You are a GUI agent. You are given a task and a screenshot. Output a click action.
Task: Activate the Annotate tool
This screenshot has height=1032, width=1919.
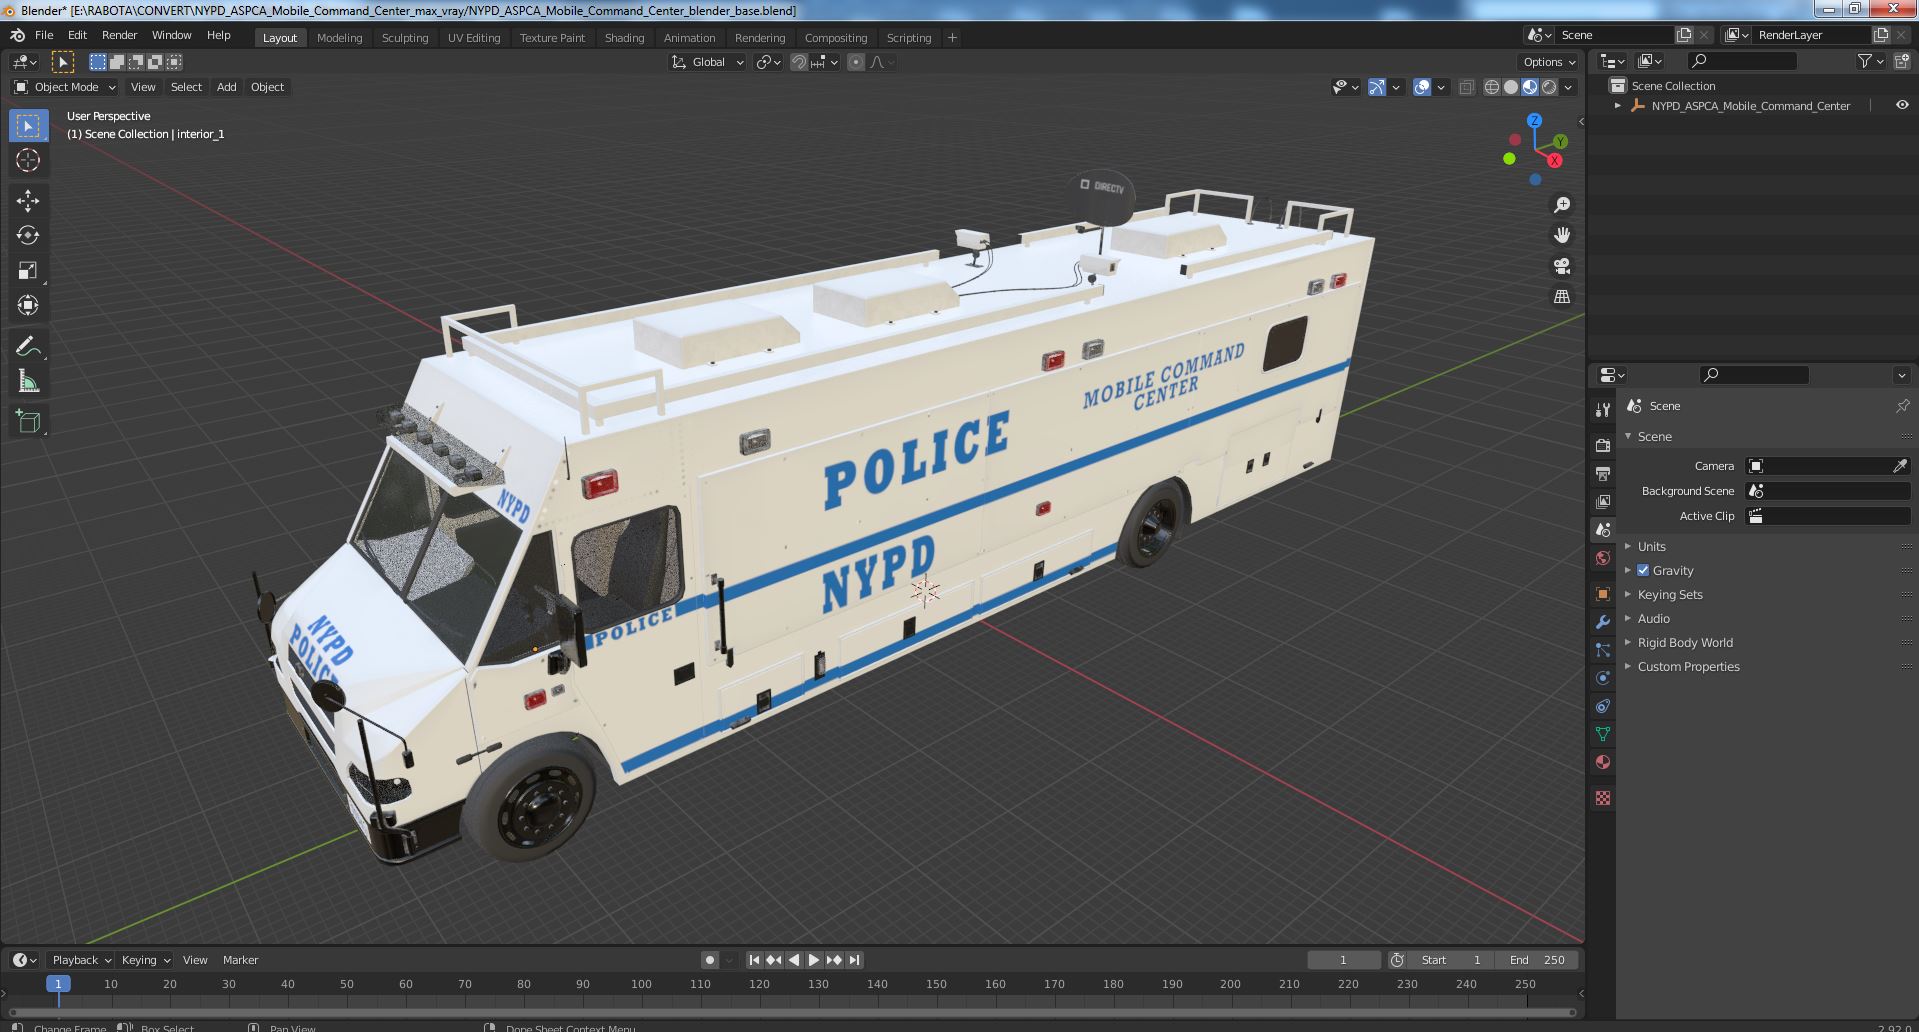(x=28, y=347)
